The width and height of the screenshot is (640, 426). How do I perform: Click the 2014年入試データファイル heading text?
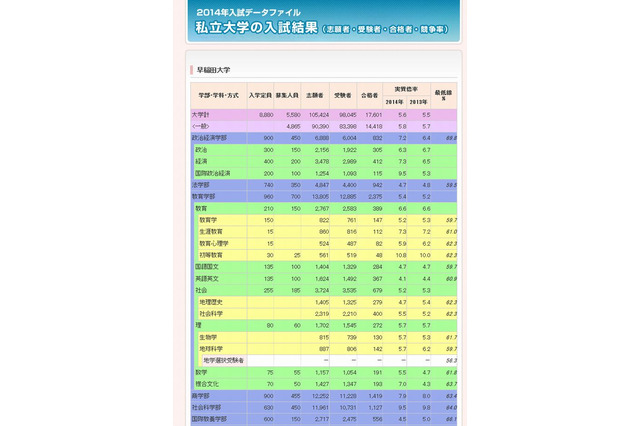point(249,13)
